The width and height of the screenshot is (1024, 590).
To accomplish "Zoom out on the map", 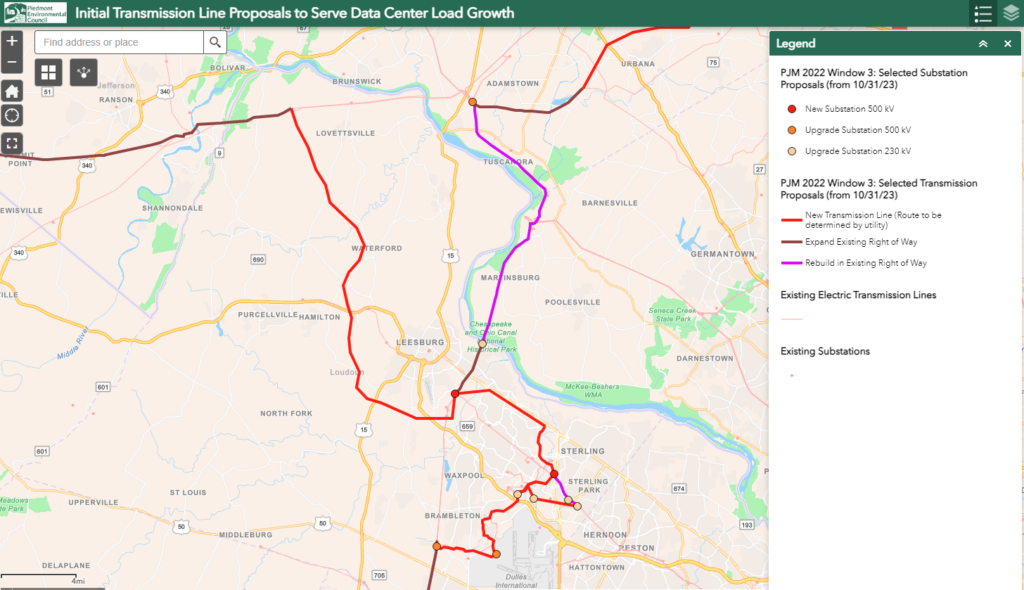I will click(12, 64).
